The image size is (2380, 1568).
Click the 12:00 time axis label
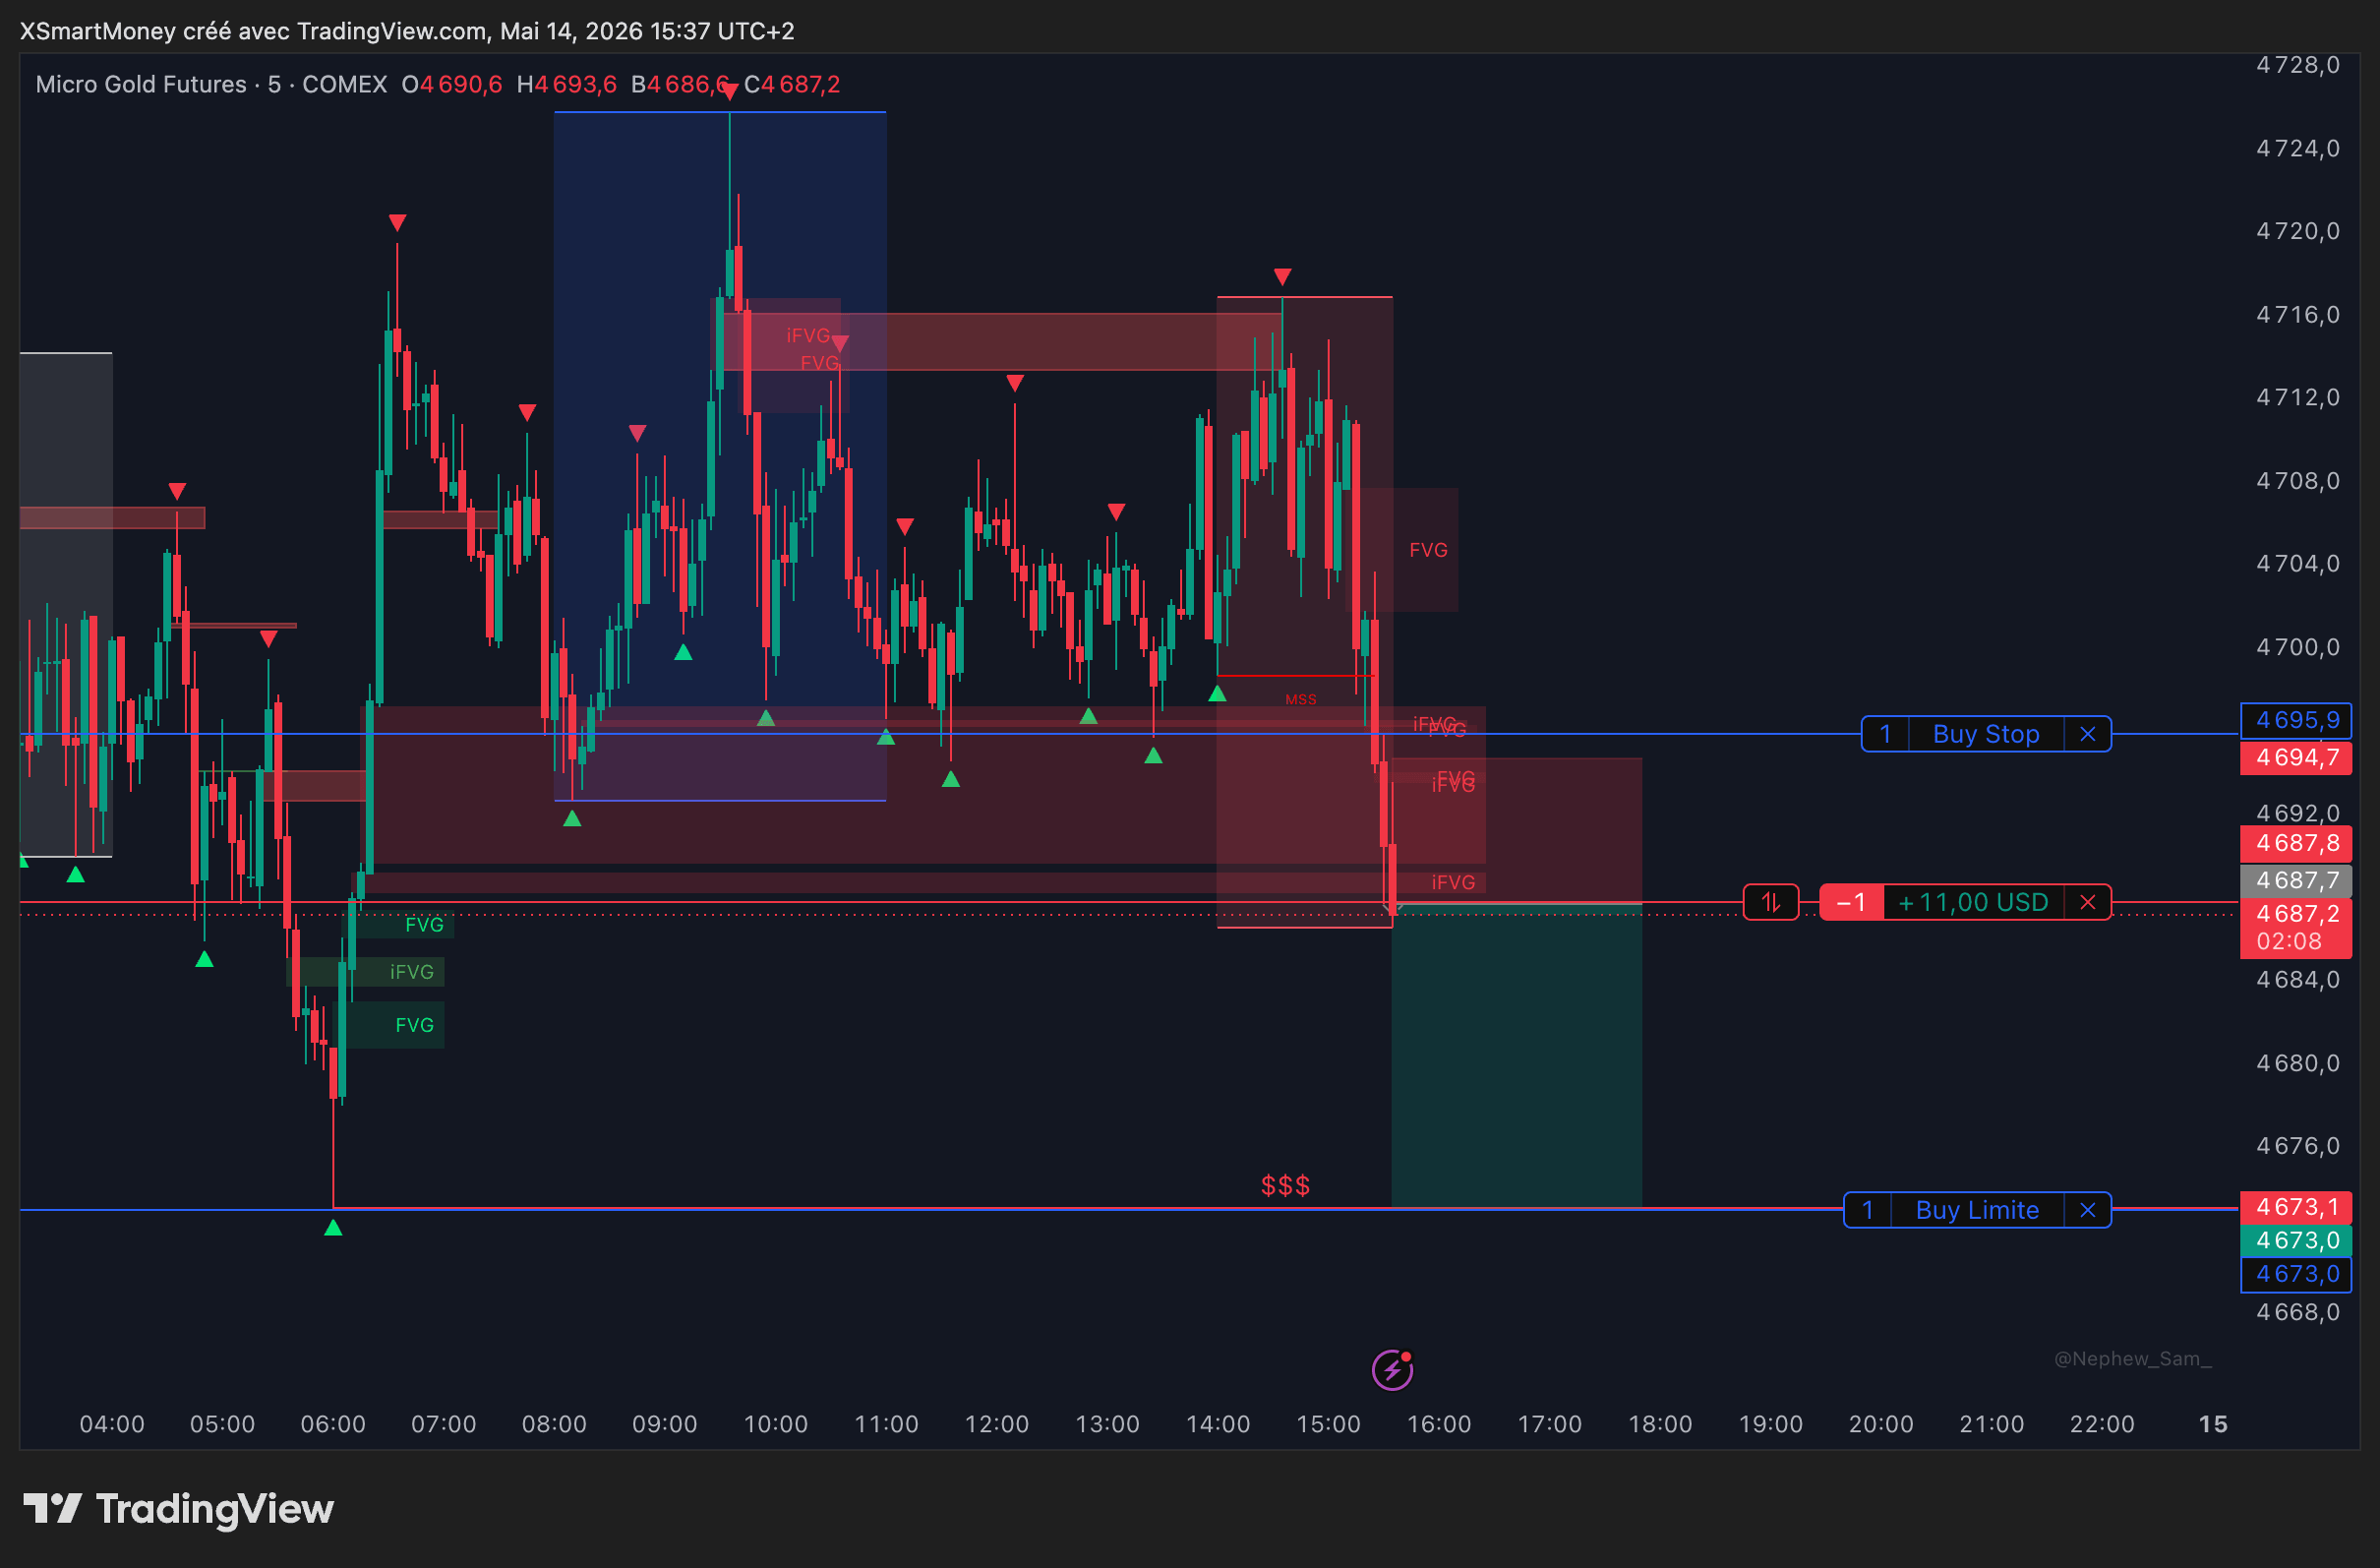997,1424
